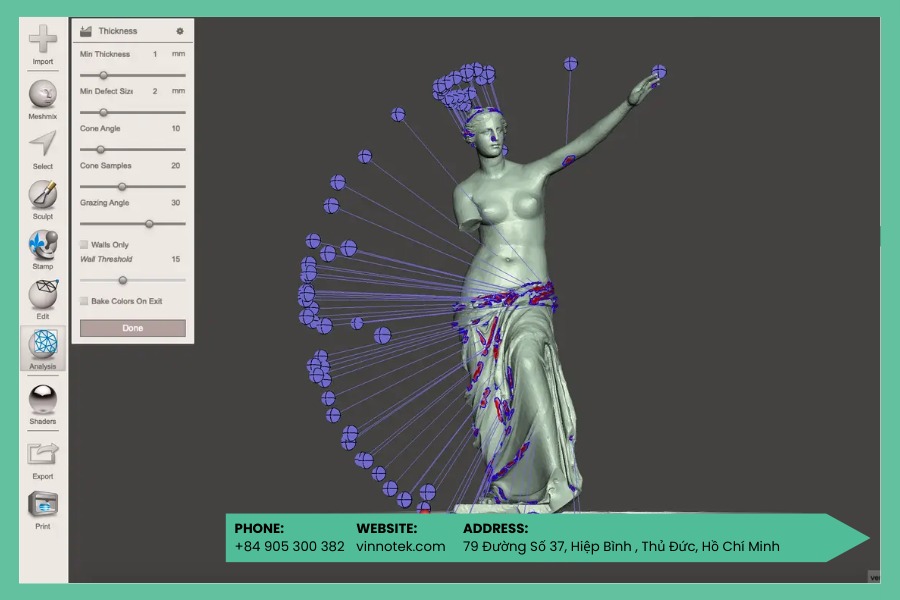Click the Wall Threshold label

(106, 259)
